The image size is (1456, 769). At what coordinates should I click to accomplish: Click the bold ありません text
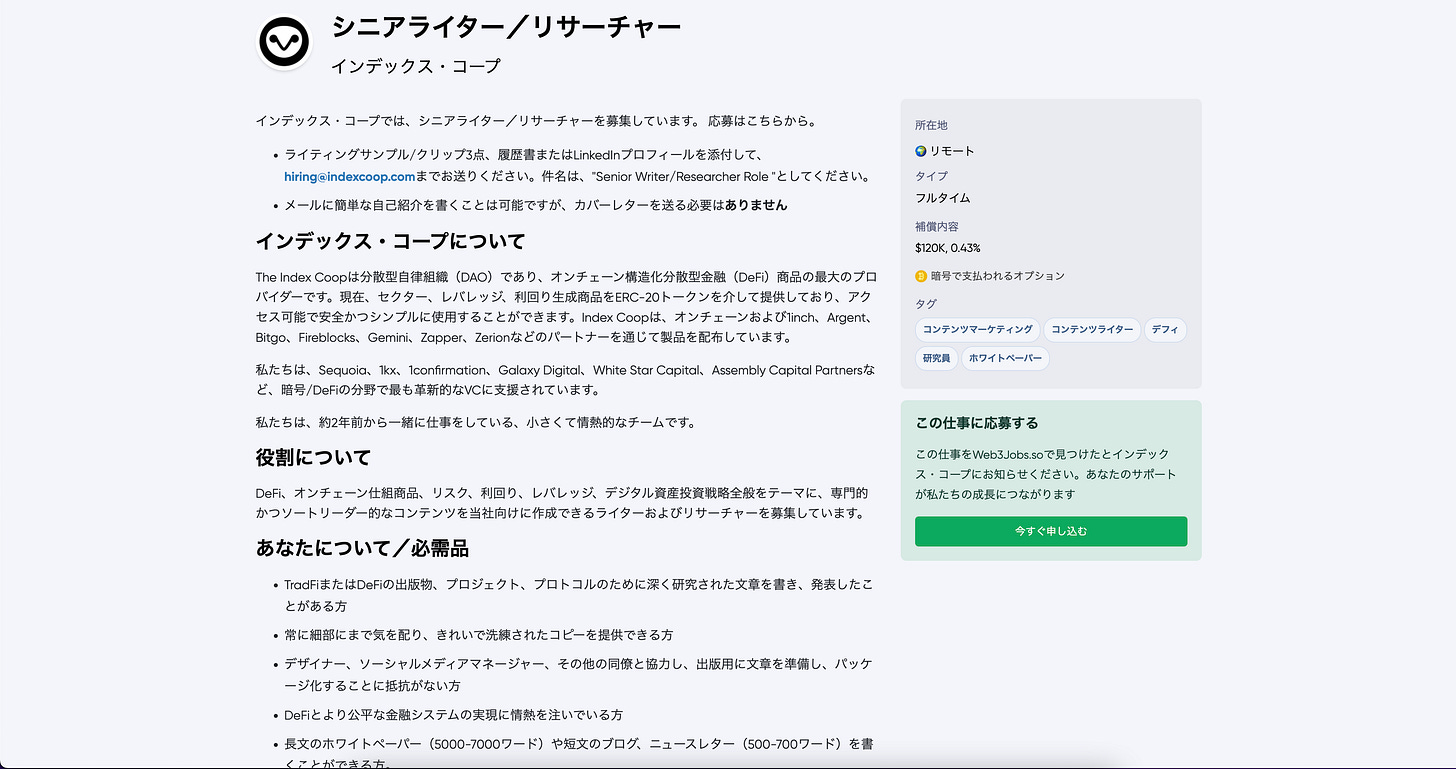click(756, 205)
